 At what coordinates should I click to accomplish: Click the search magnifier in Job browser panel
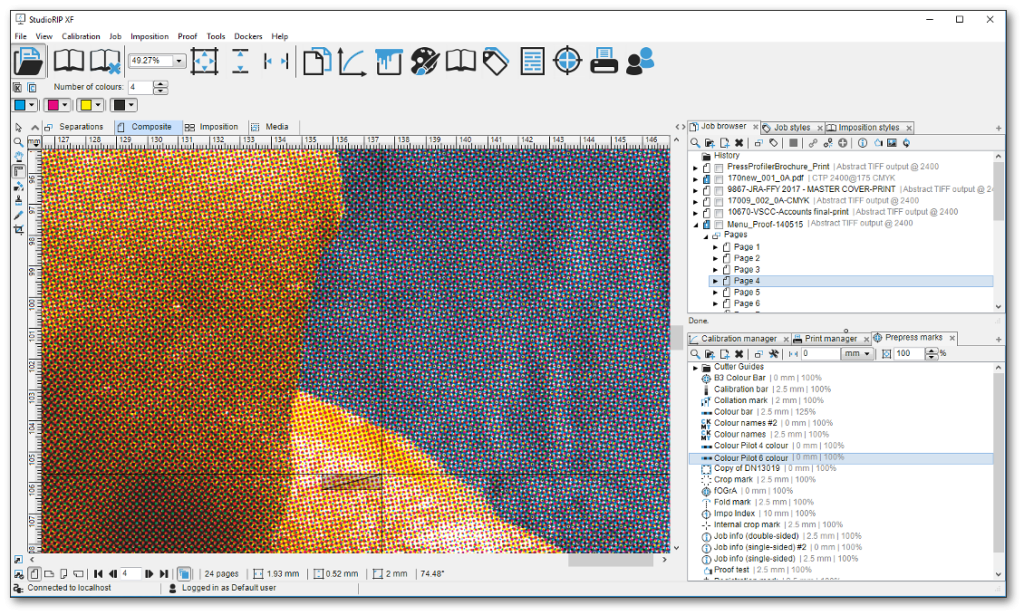pos(693,143)
